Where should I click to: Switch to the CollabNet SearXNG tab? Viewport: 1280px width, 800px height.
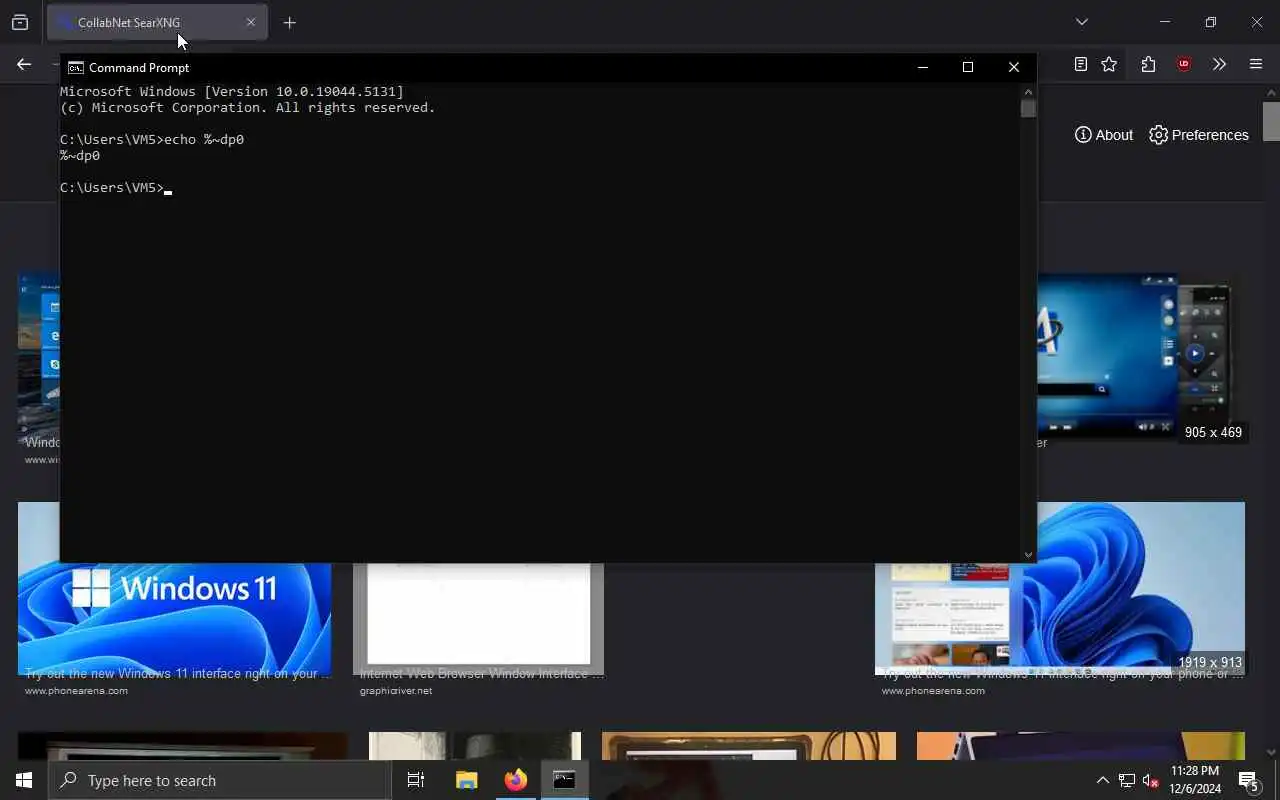click(x=157, y=22)
